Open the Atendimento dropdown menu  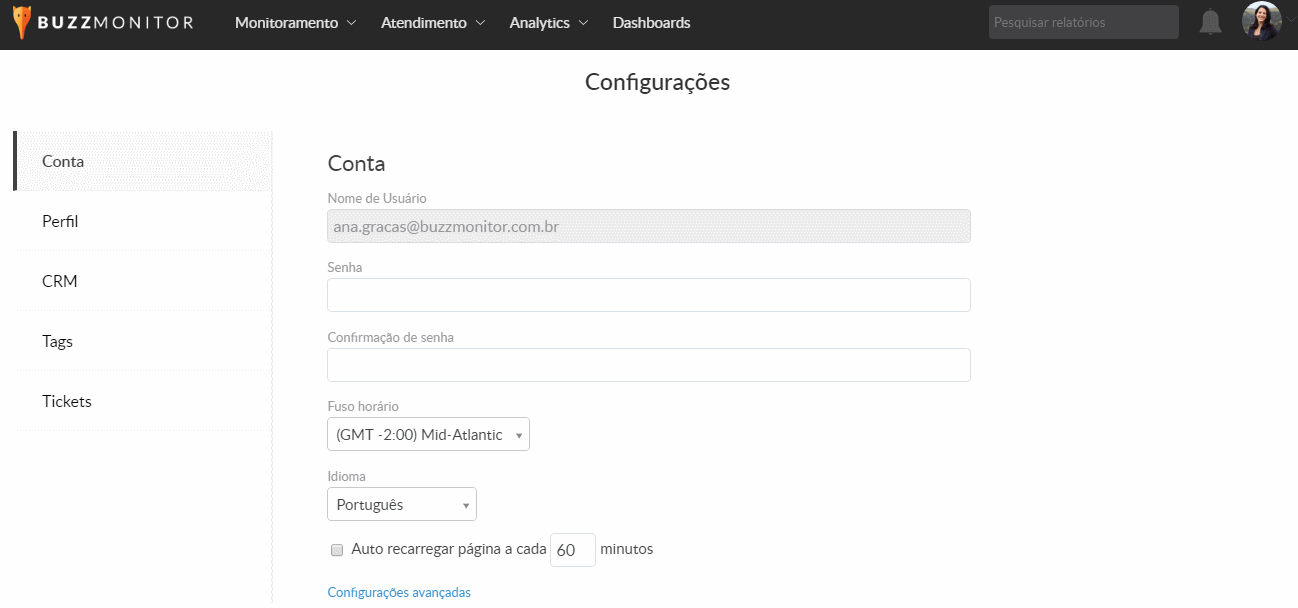tap(432, 23)
